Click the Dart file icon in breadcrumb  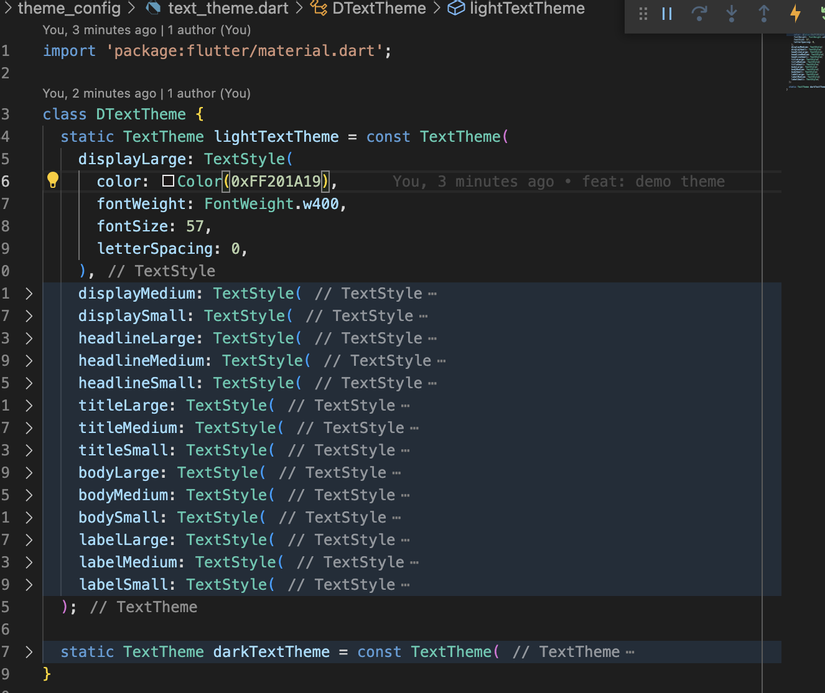click(153, 9)
